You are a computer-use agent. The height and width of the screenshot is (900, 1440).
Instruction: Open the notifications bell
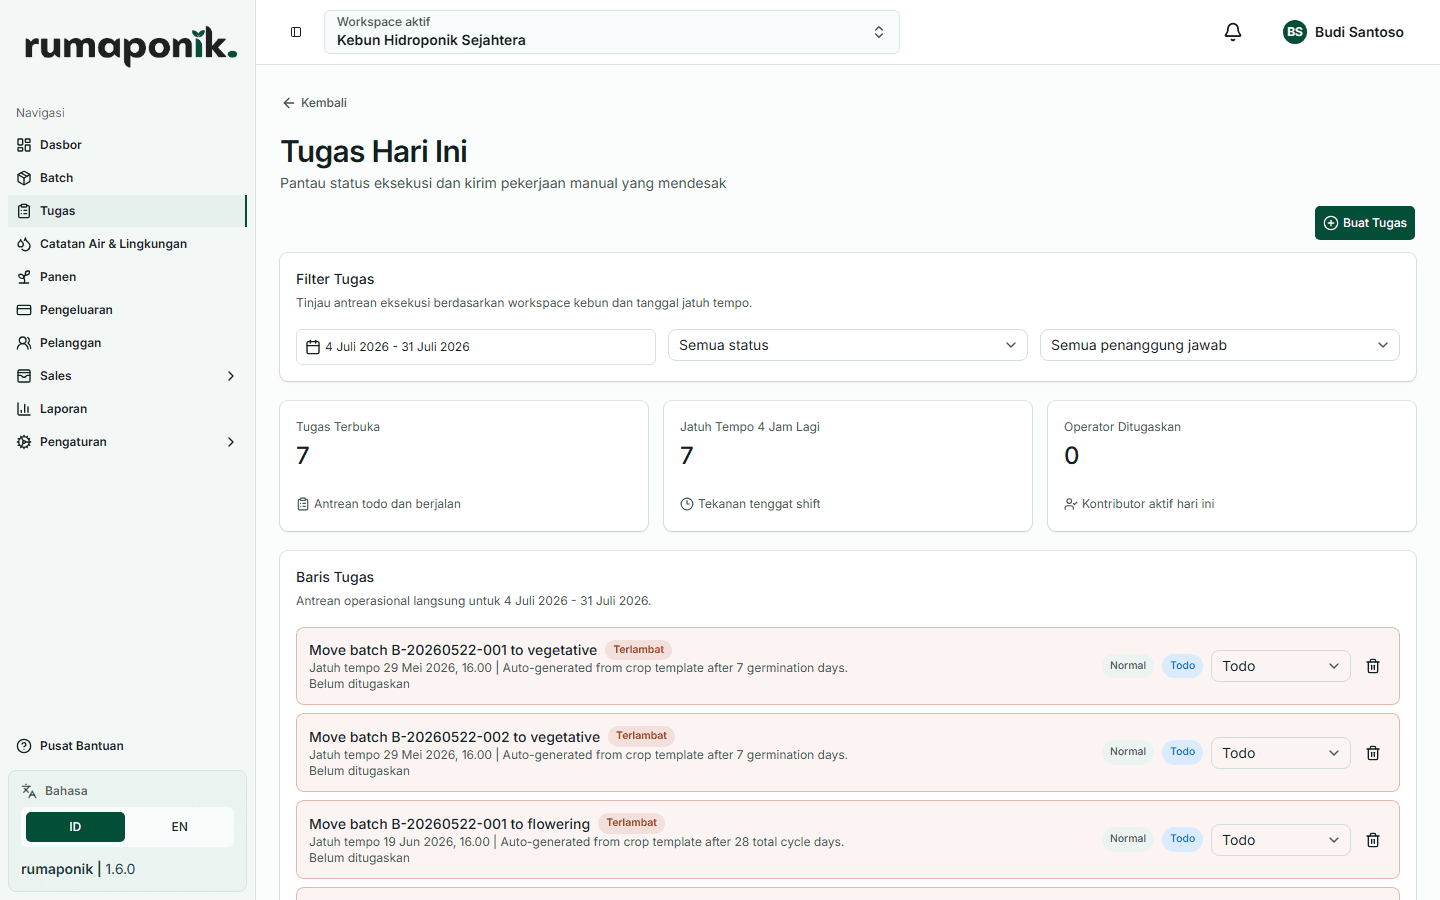pyautogui.click(x=1233, y=32)
